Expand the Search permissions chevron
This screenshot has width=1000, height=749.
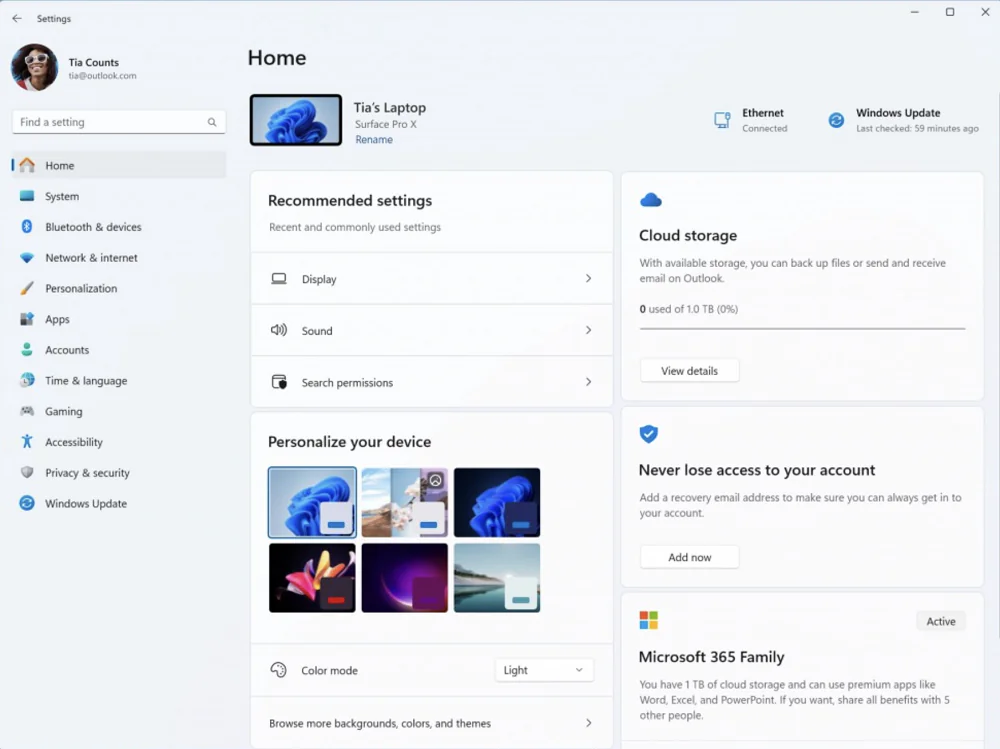coord(588,382)
